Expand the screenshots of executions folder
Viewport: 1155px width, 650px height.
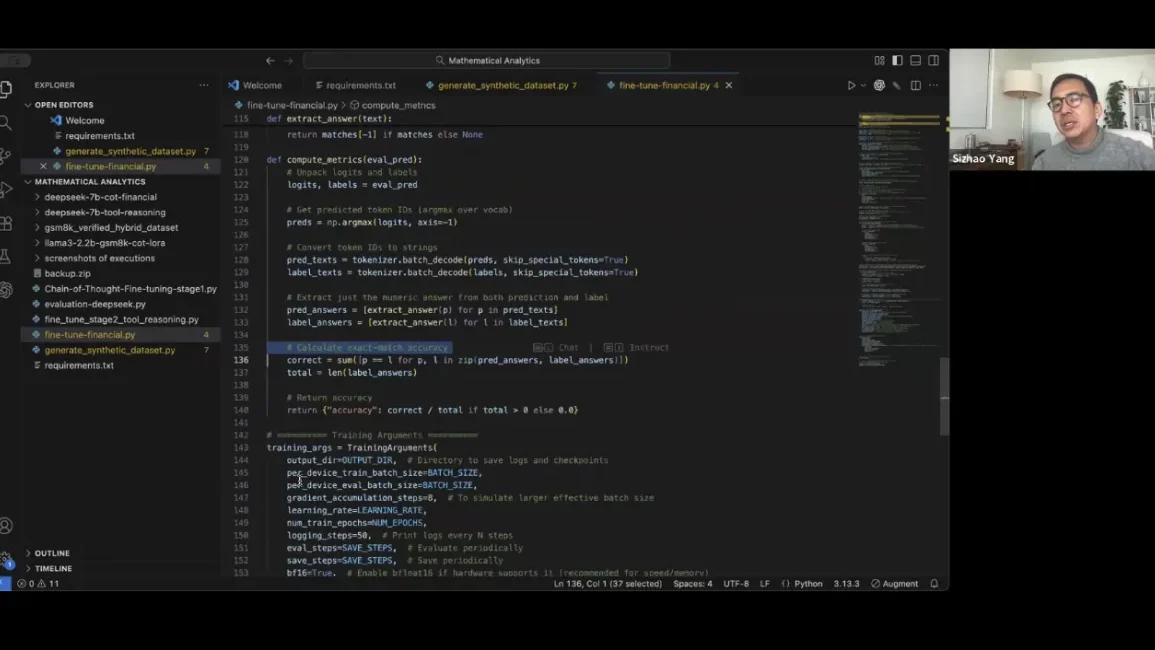pyautogui.click(x=99, y=259)
